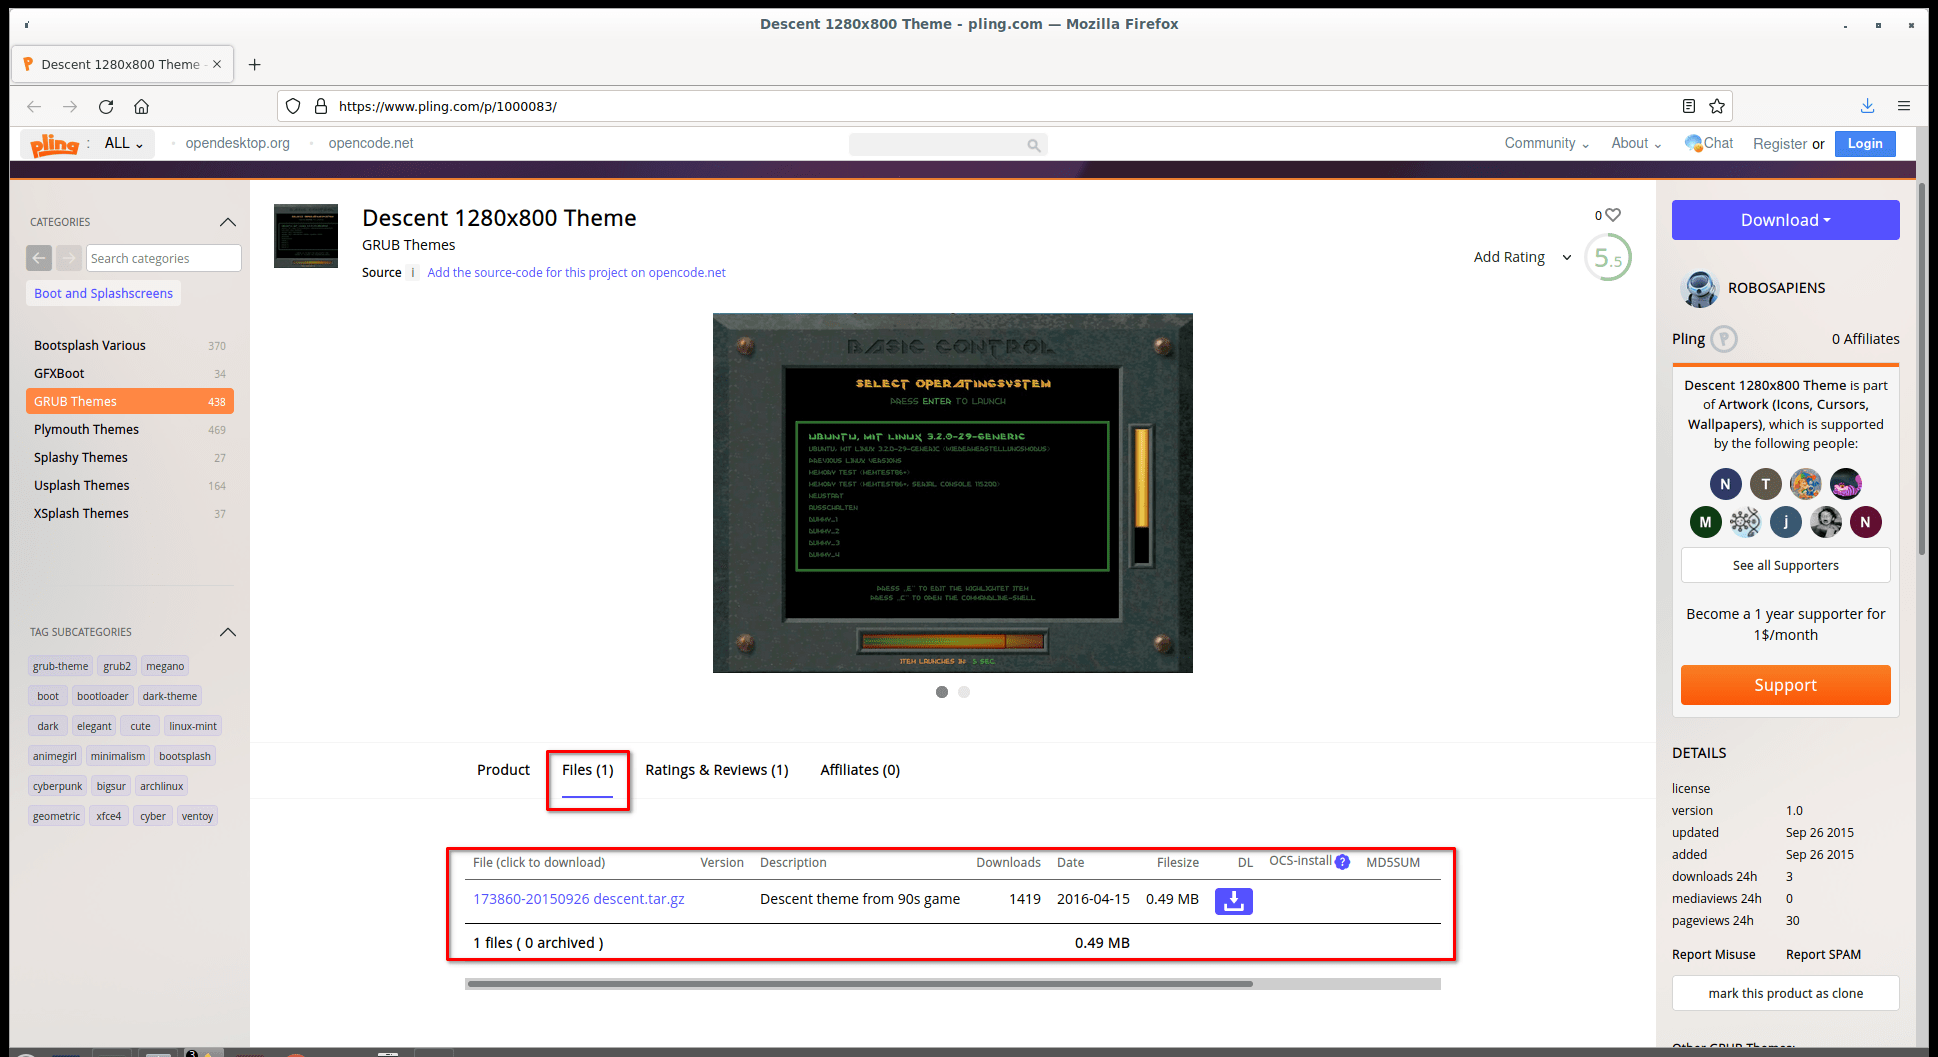Click the magnifier icon in the search bar
This screenshot has width=1938, height=1057.
click(x=1033, y=144)
